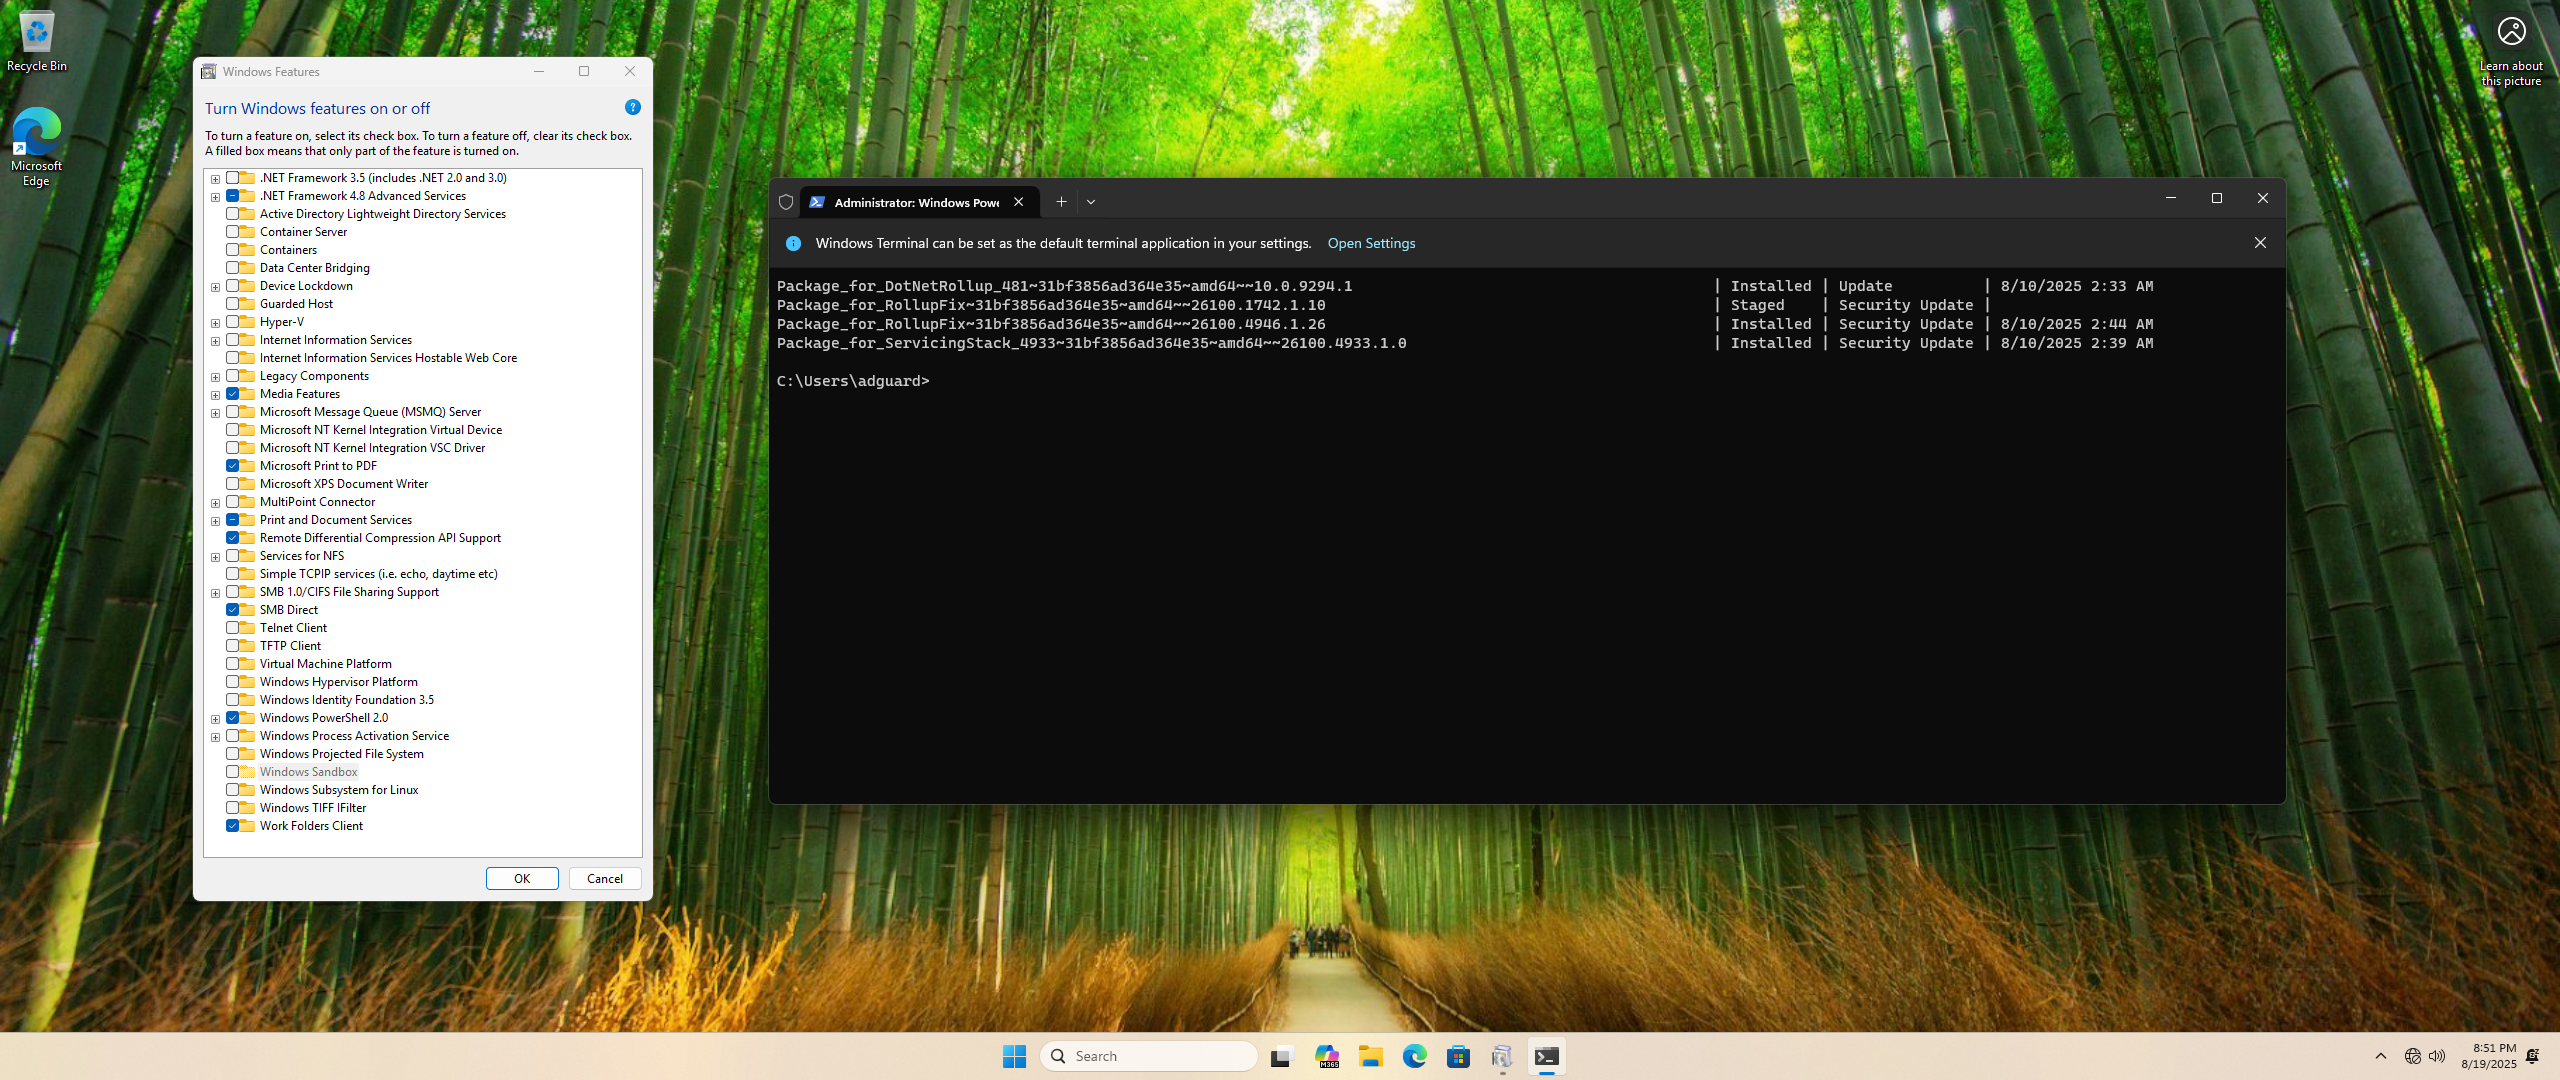Select the Data Center Bridging row
The width and height of the screenshot is (2560, 1080).
coord(314,268)
